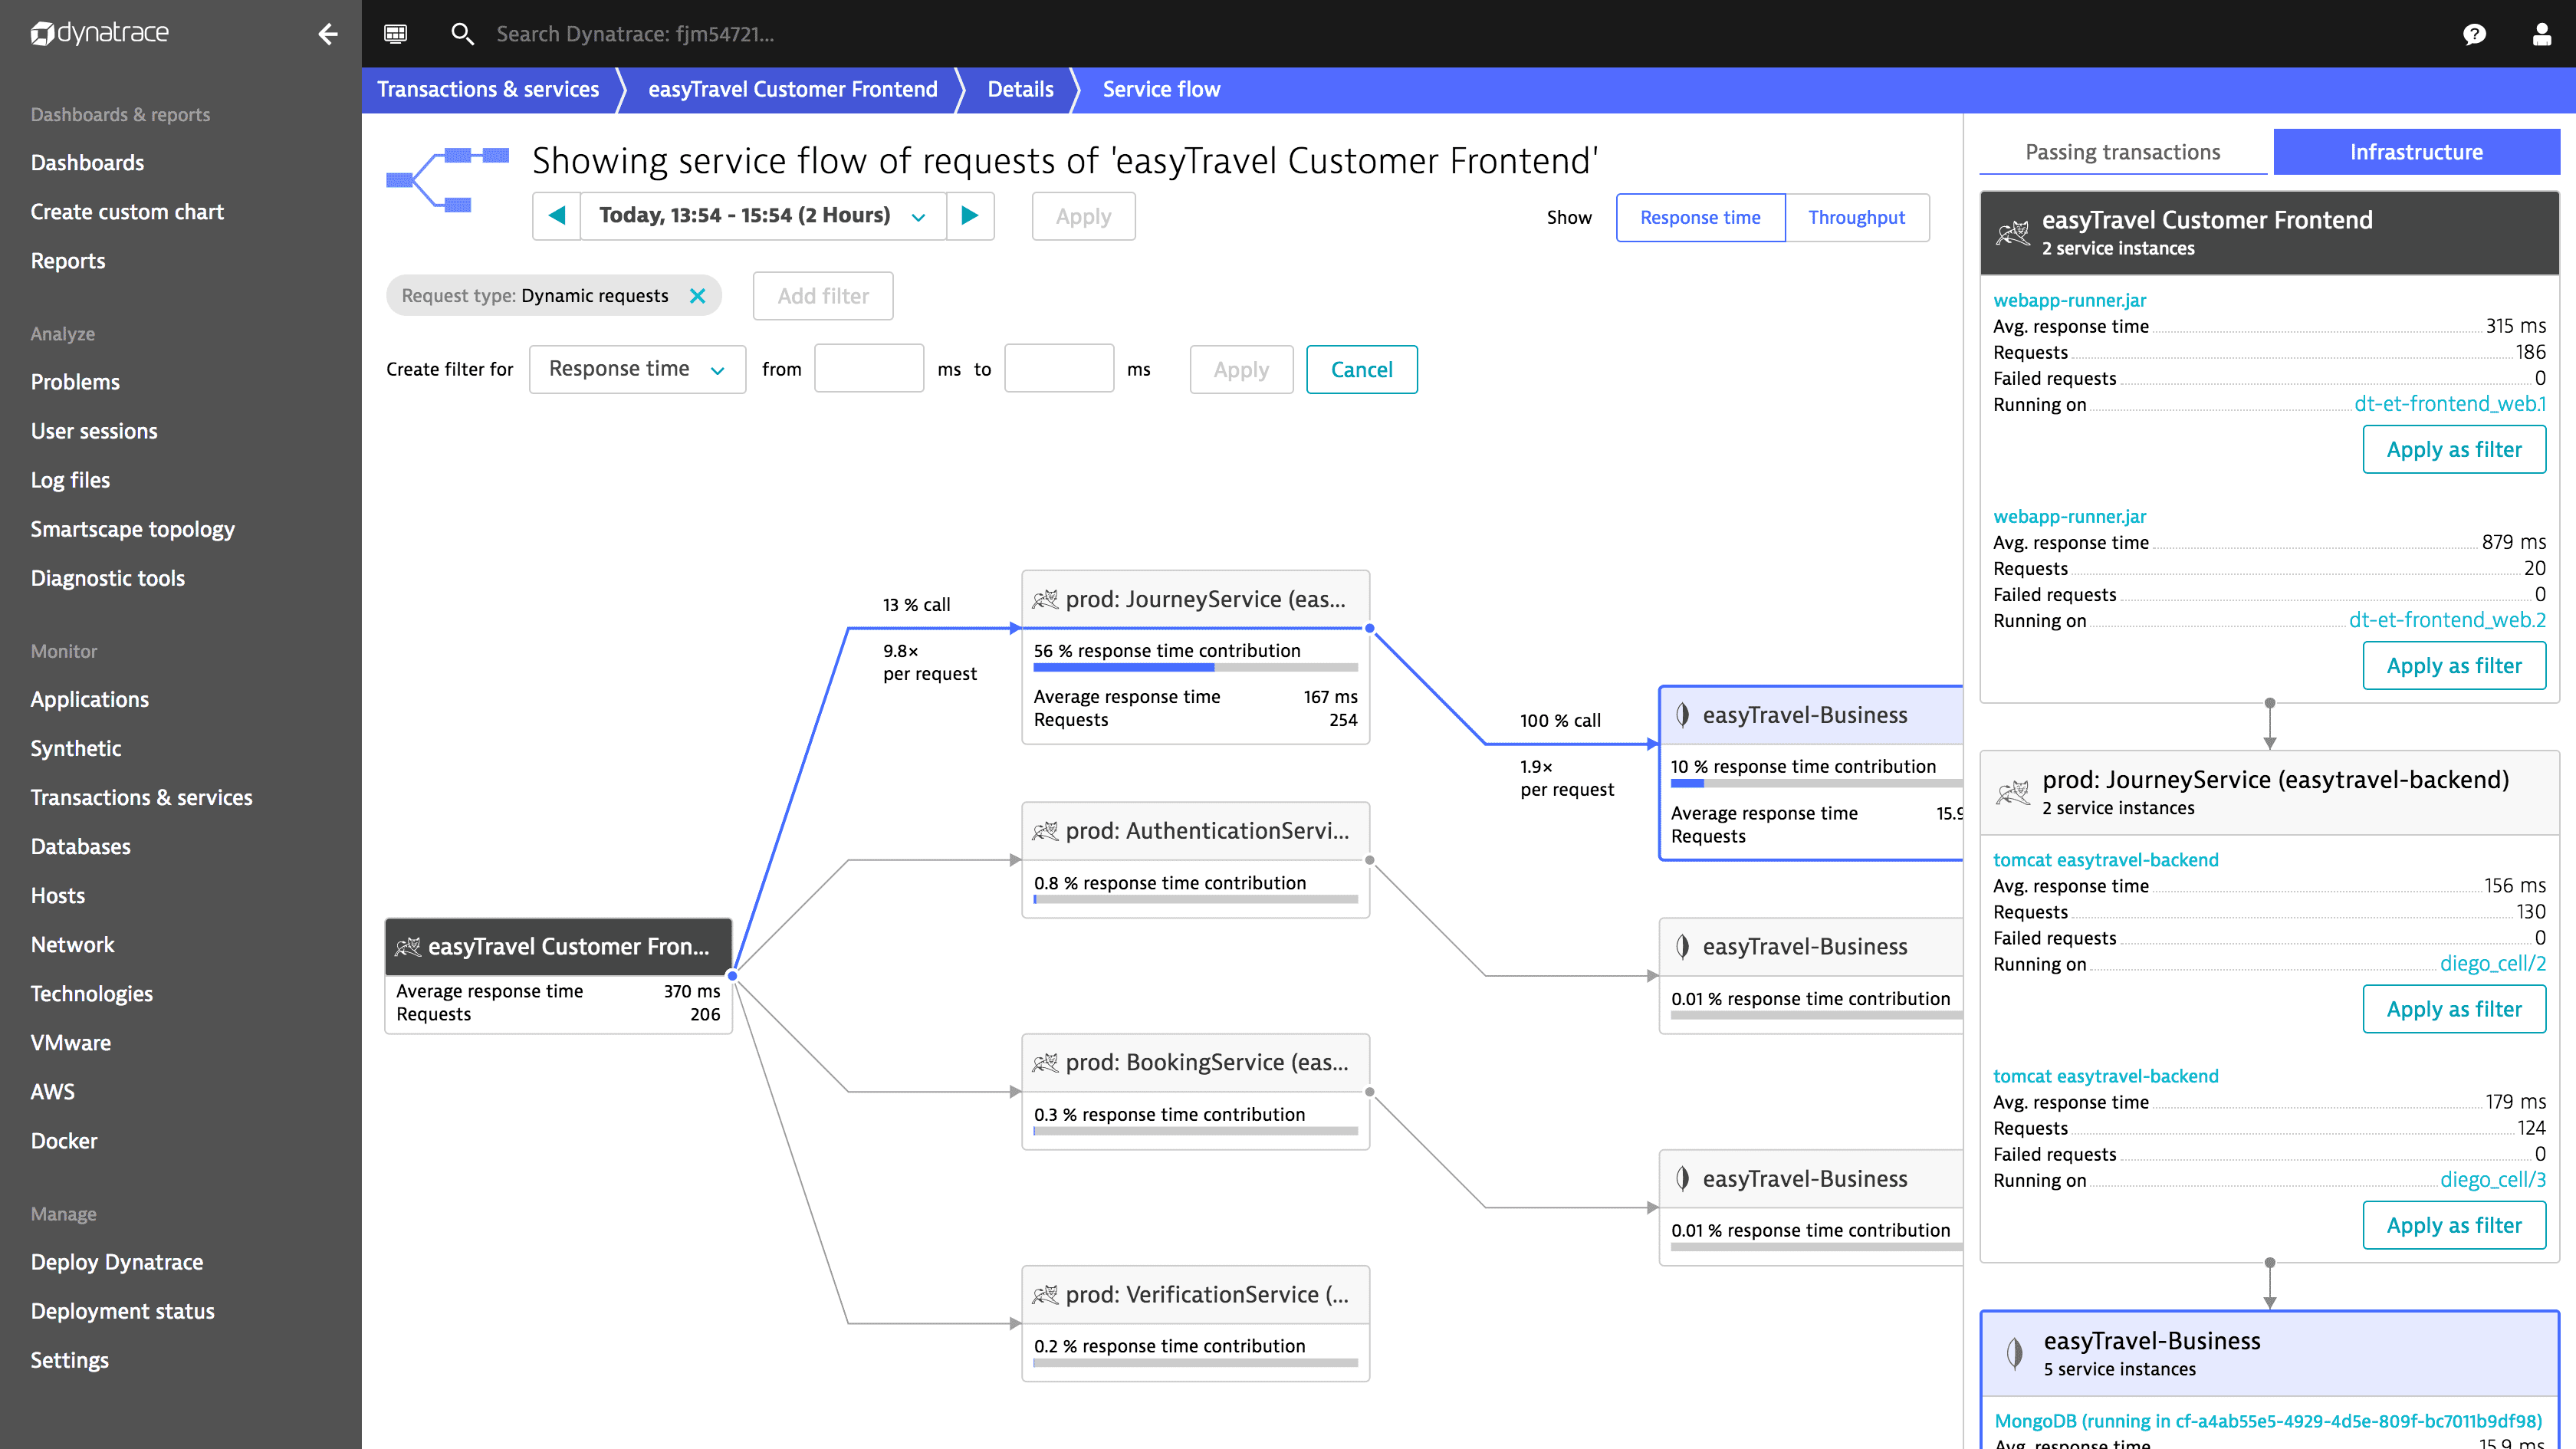The image size is (2576, 1449).
Task: Click BookingService node Tomcat icon
Action: [x=1045, y=1062]
